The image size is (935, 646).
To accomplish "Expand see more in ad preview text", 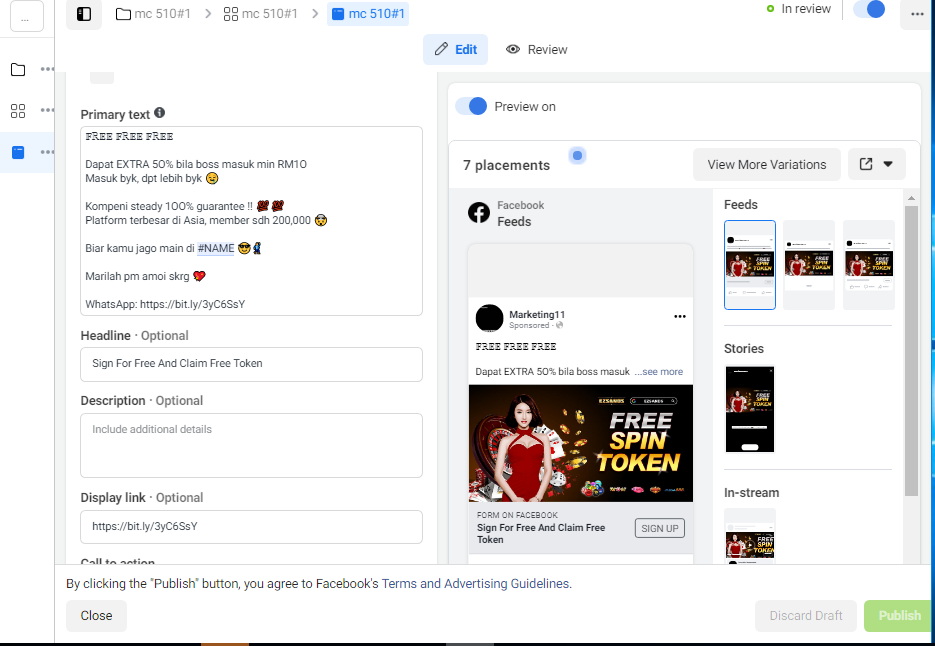I will [658, 372].
